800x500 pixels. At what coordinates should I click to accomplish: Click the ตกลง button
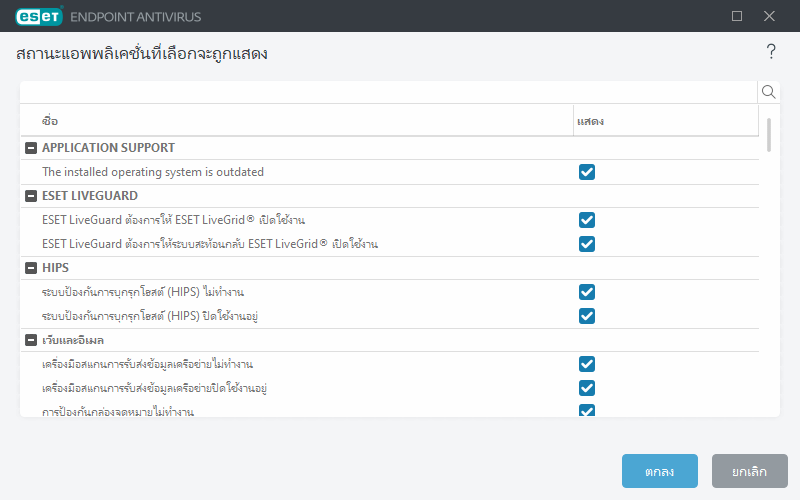point(659,471)
